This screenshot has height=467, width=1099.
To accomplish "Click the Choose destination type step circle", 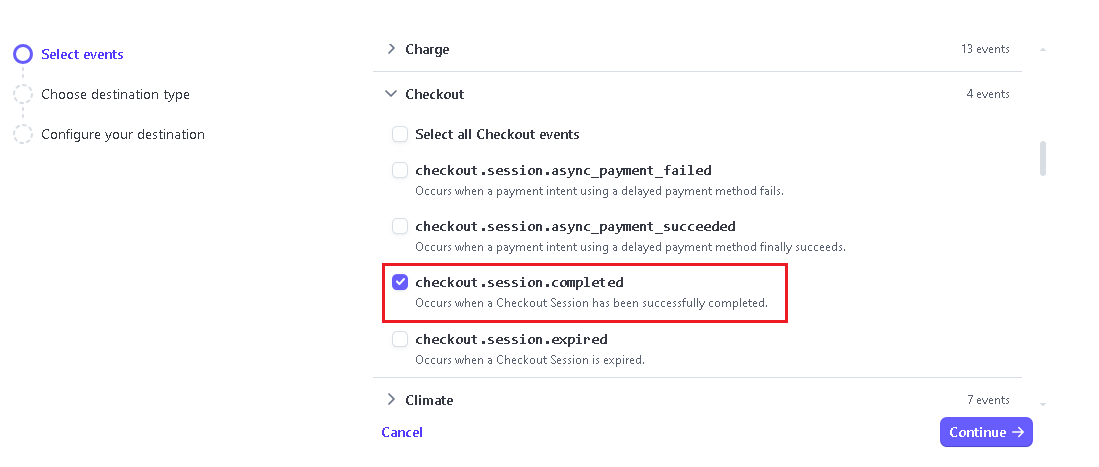I will click(x=23, y=94).
